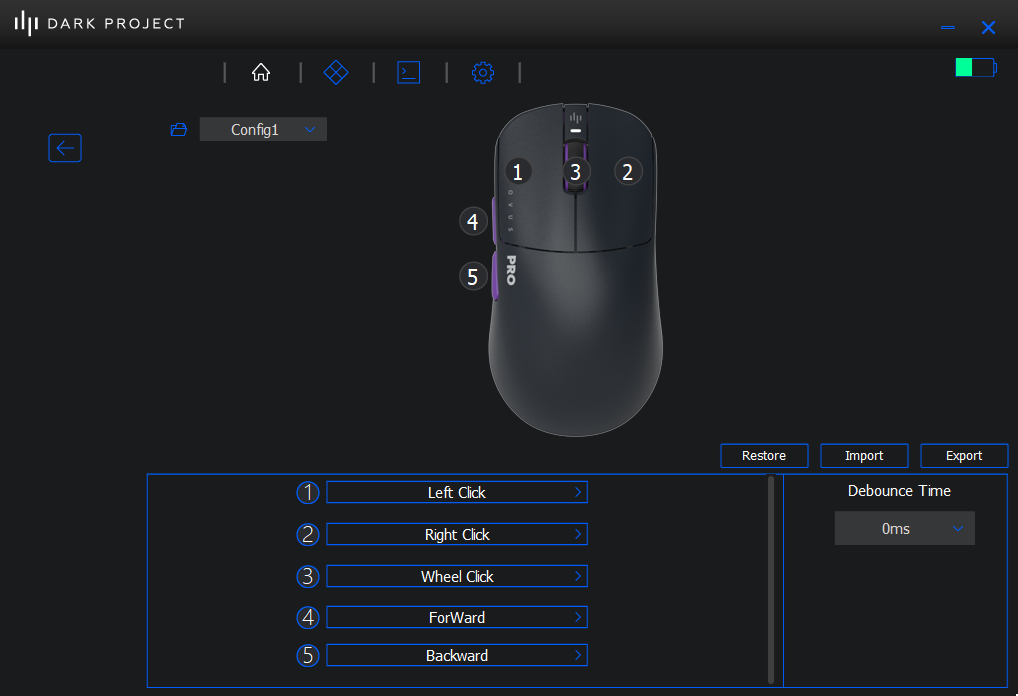Click the Dark Project logo
The image size is (1018, 696).
99,23
